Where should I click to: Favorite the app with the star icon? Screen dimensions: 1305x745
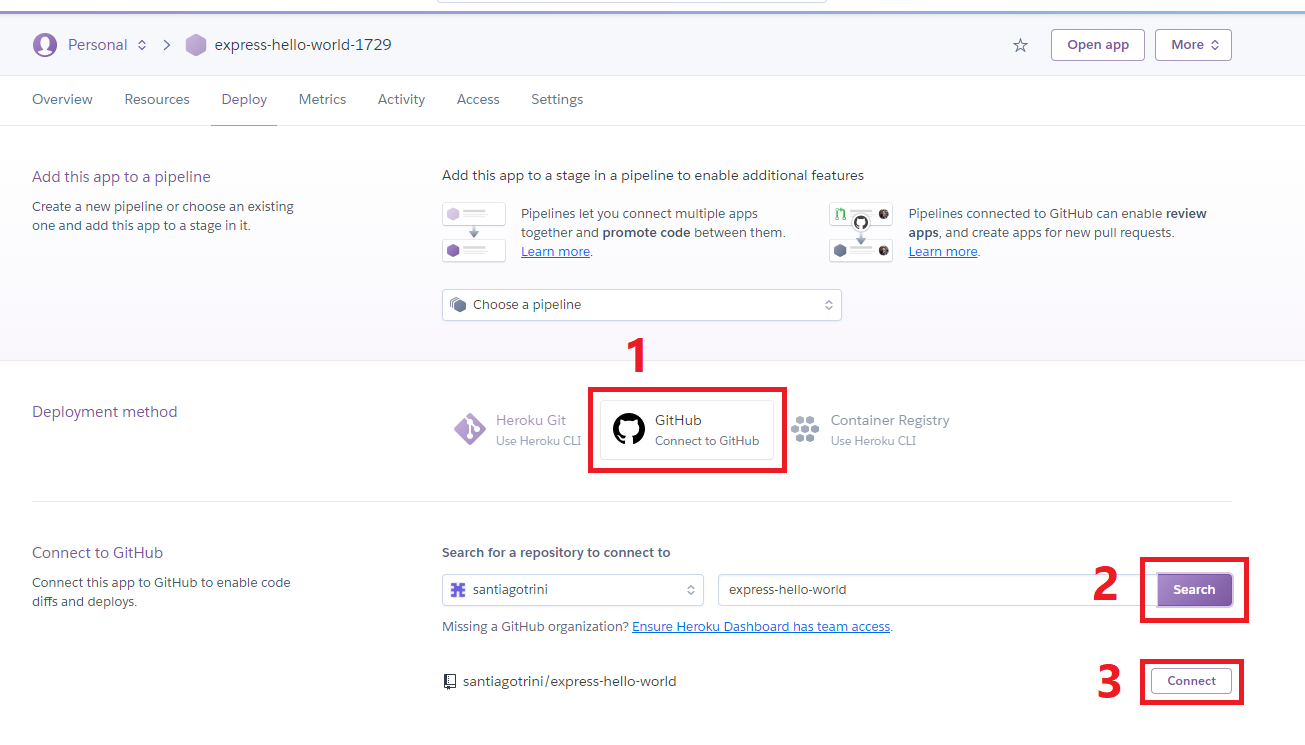click(x=1020, y=45)
